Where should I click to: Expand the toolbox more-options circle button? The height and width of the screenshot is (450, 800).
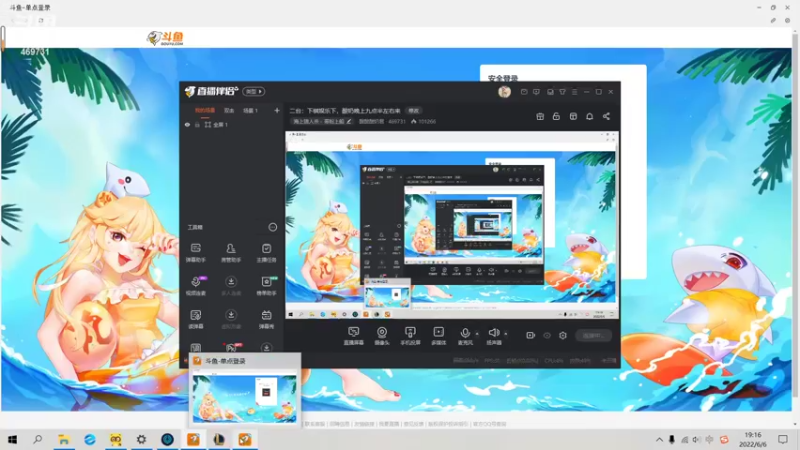272,227
